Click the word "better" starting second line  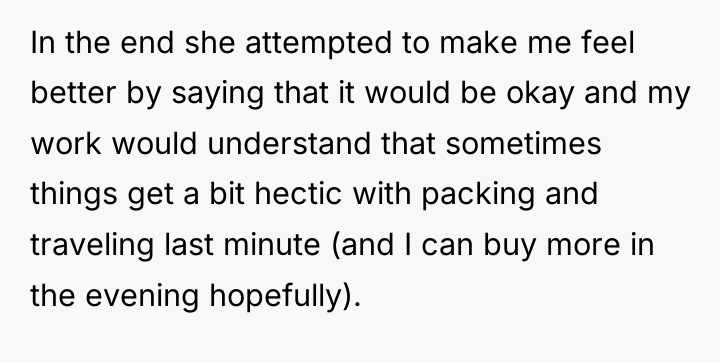[x=73, y=92]
